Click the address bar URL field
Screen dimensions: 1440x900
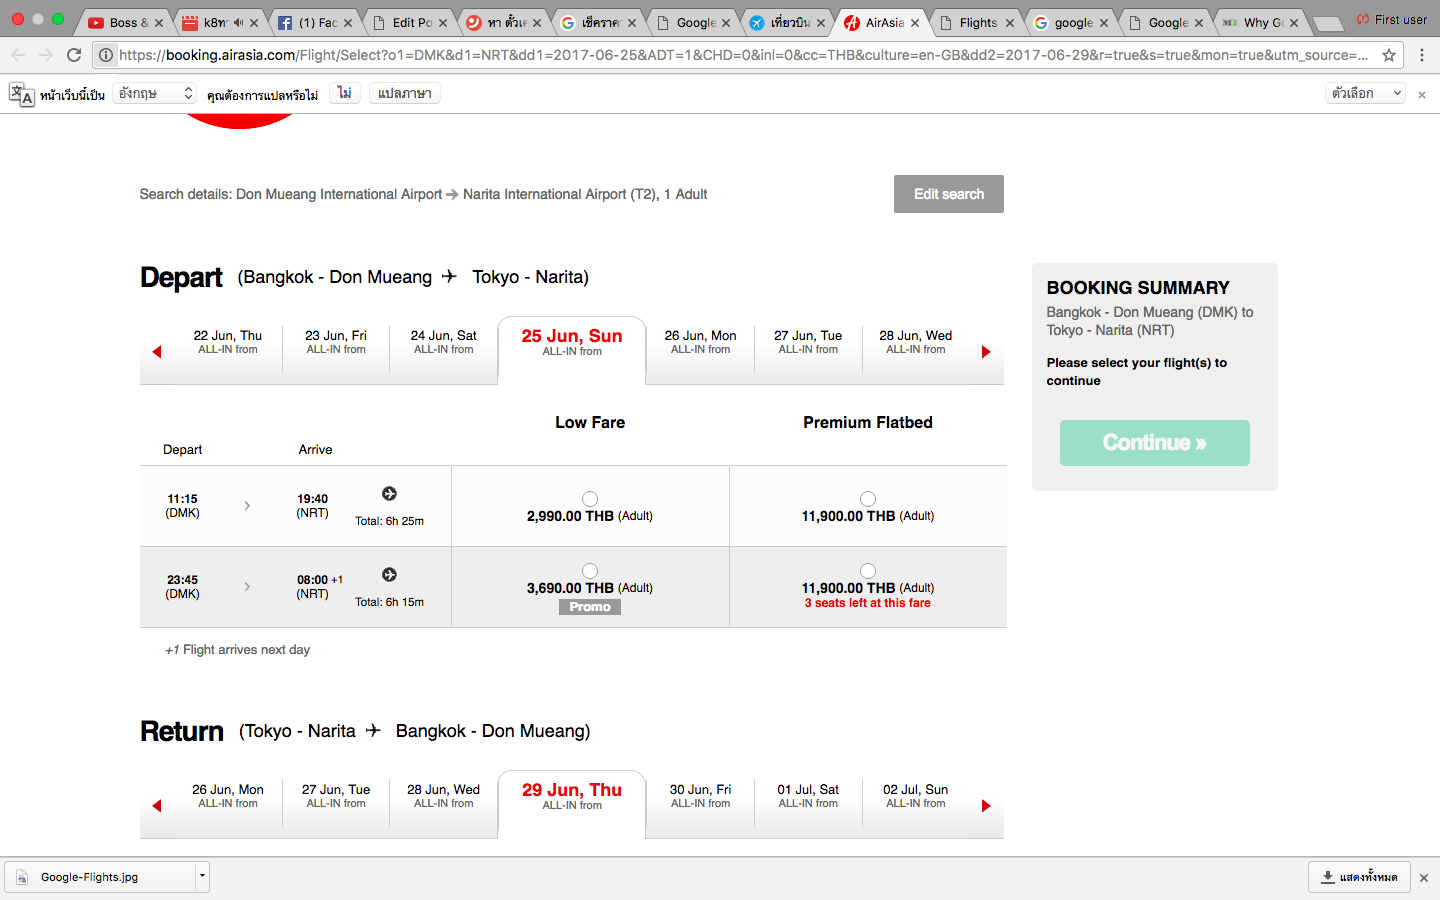[742, 55]
